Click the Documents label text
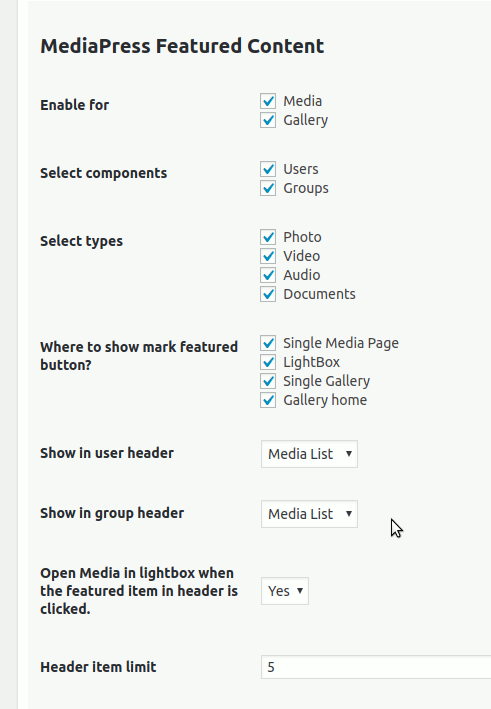Image resolution: width=491 pixels, height=709 pixels. [x=319, y=294]
